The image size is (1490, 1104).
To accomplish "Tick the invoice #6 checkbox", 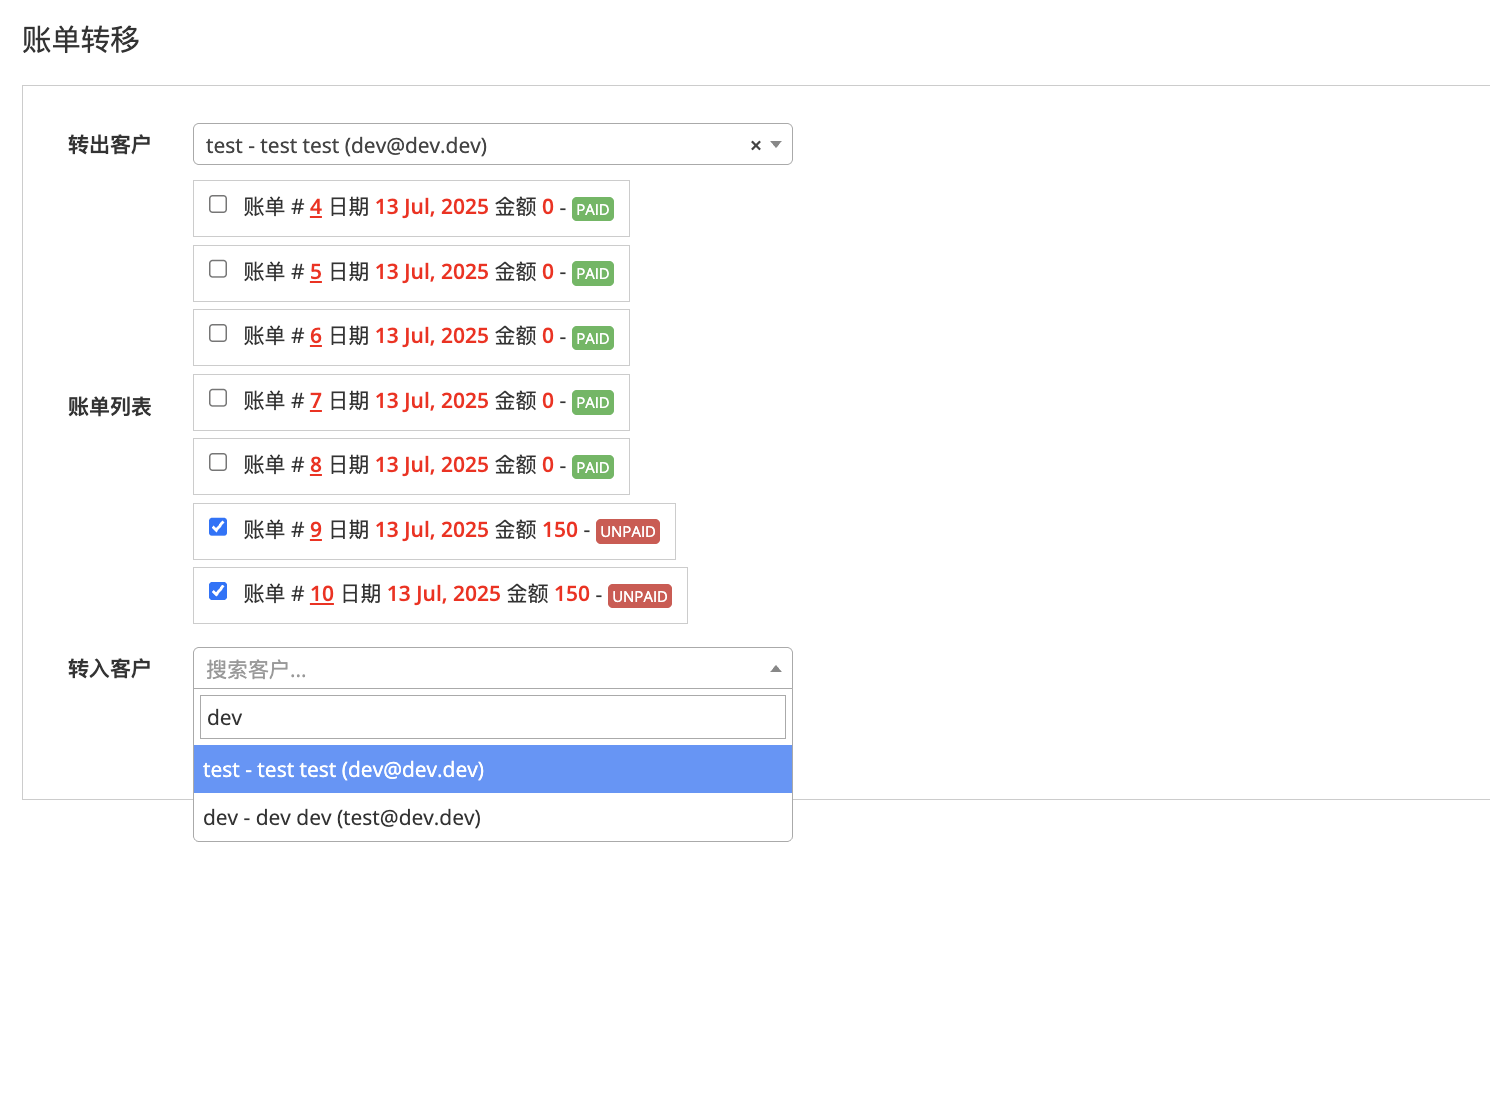I will click(x=218, y=334).
